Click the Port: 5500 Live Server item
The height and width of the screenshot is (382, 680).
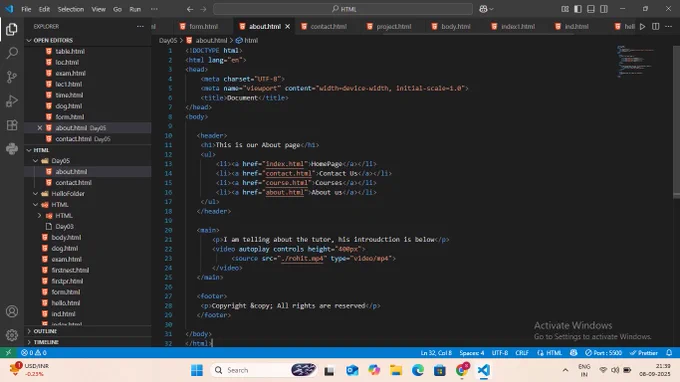tap(603, 353)
